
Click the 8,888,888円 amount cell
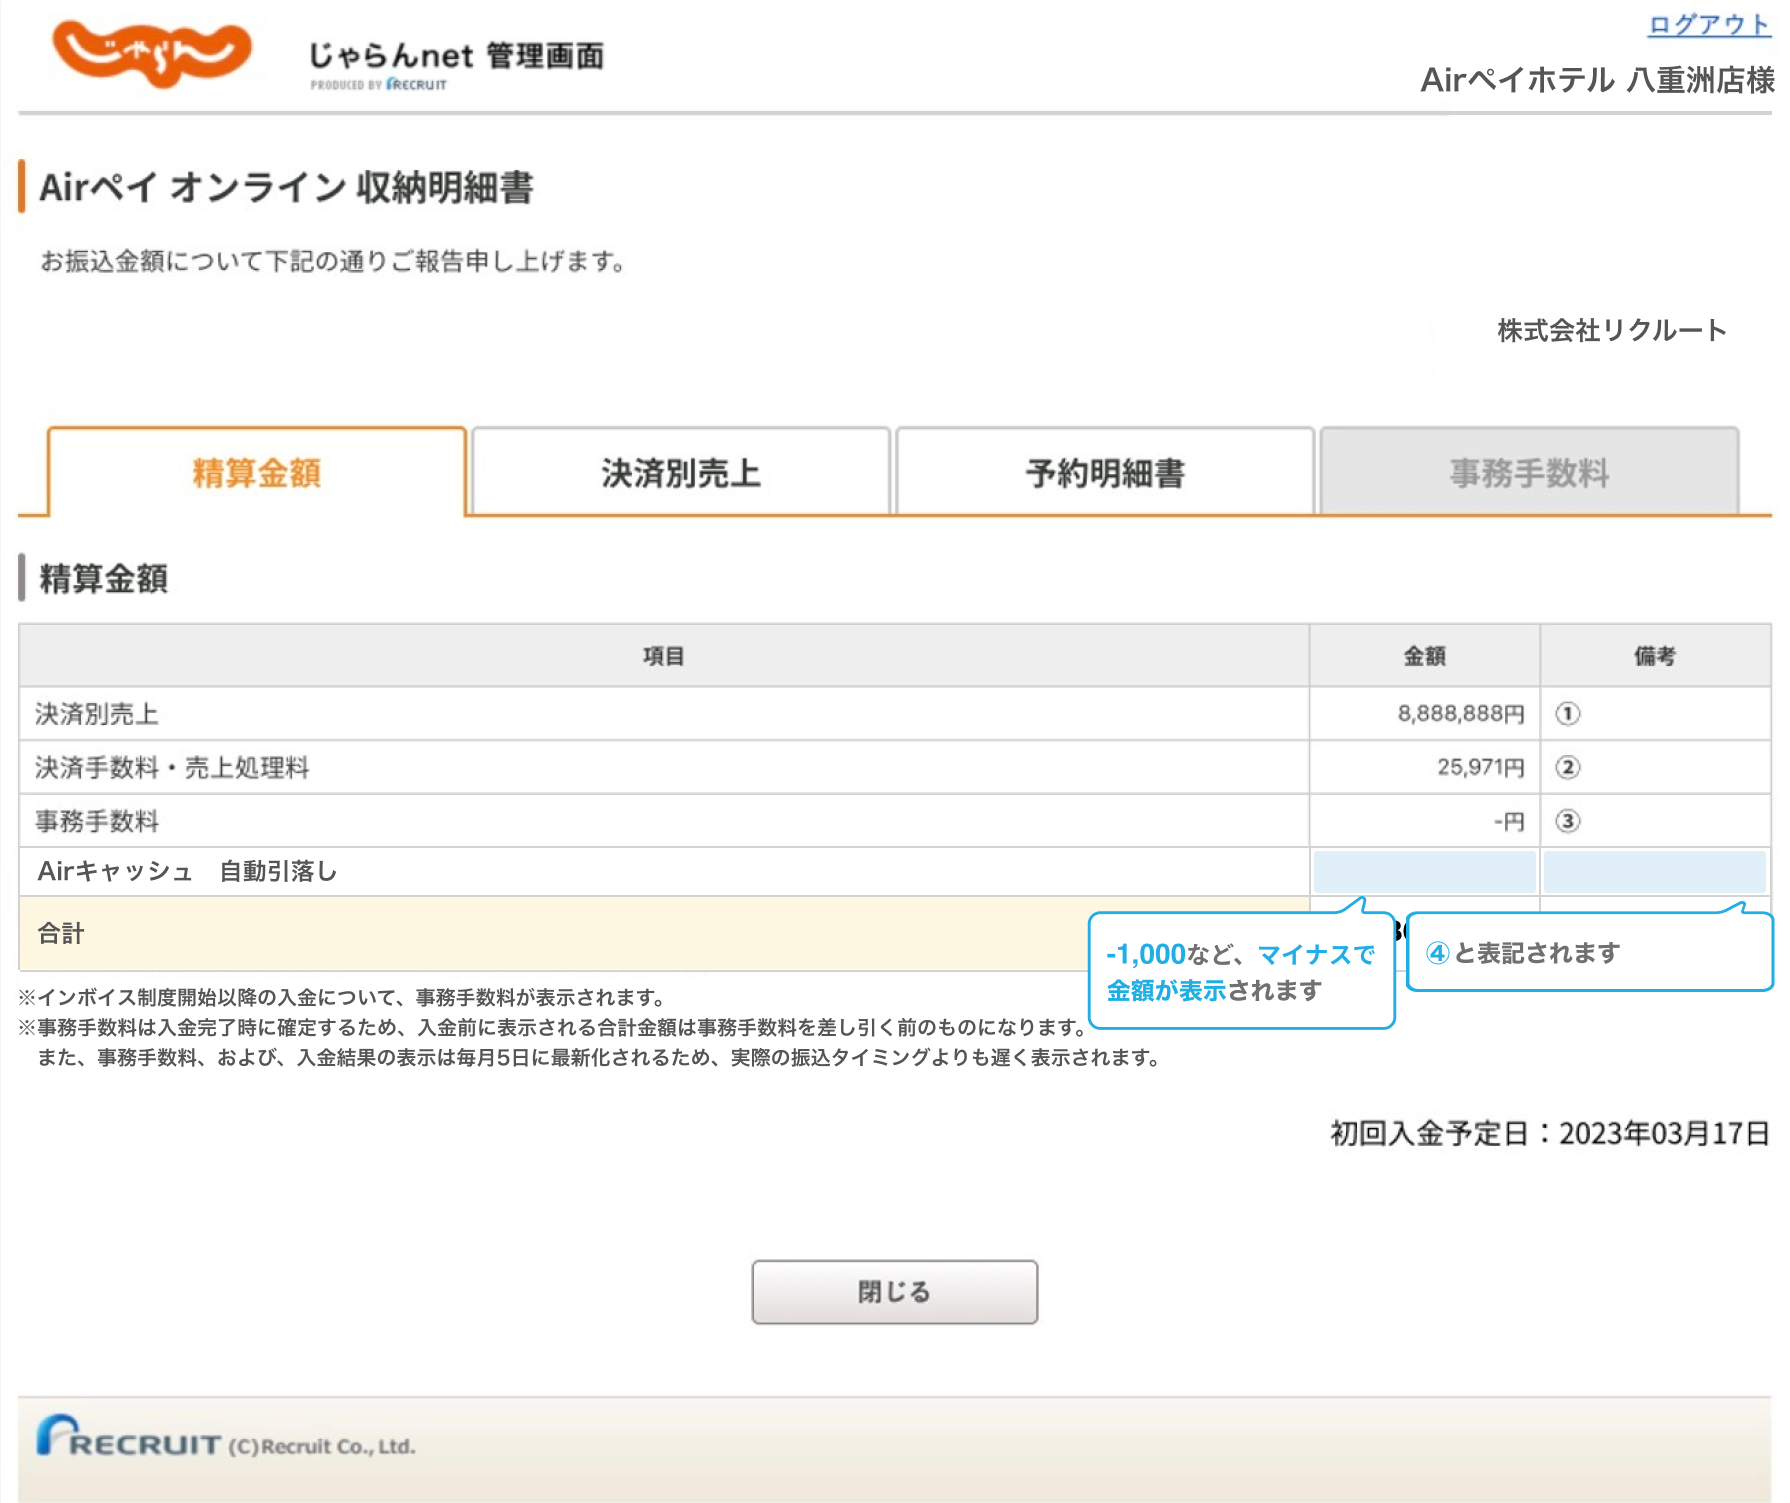click(x=1424, y=714)
